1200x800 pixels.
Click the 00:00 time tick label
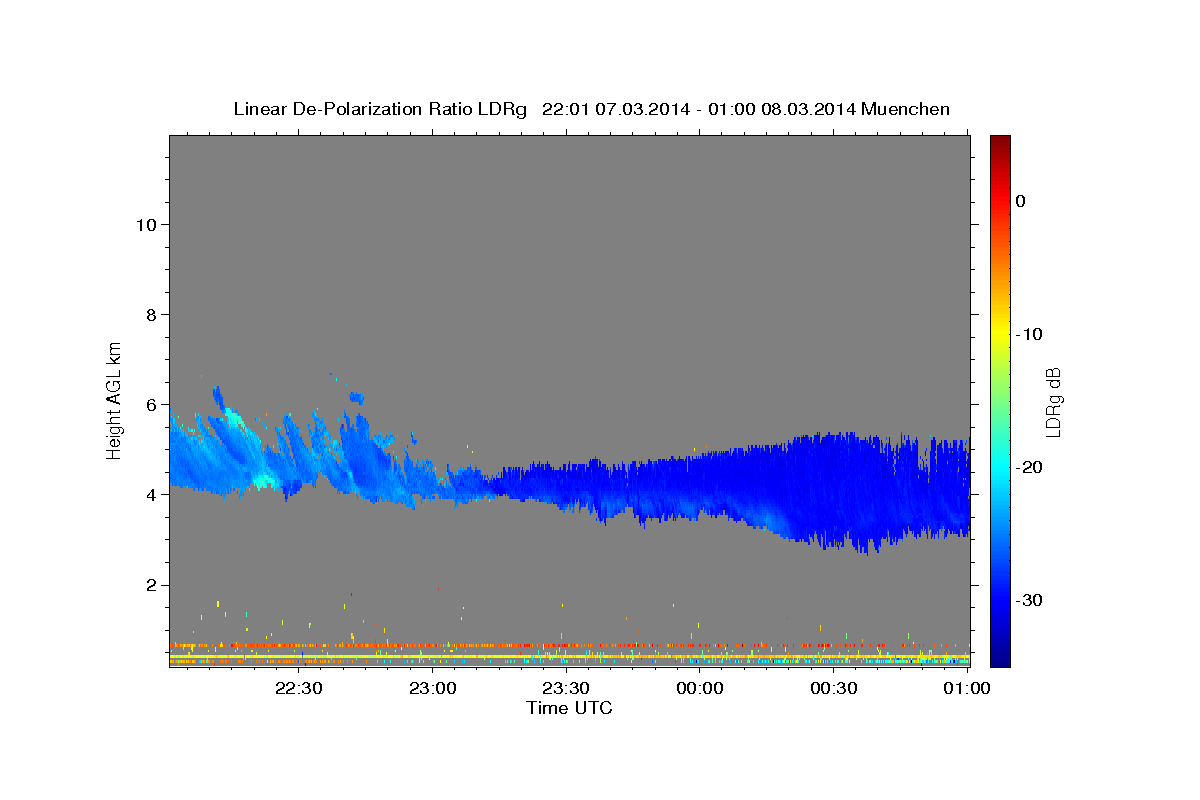(x=700, y=688)
